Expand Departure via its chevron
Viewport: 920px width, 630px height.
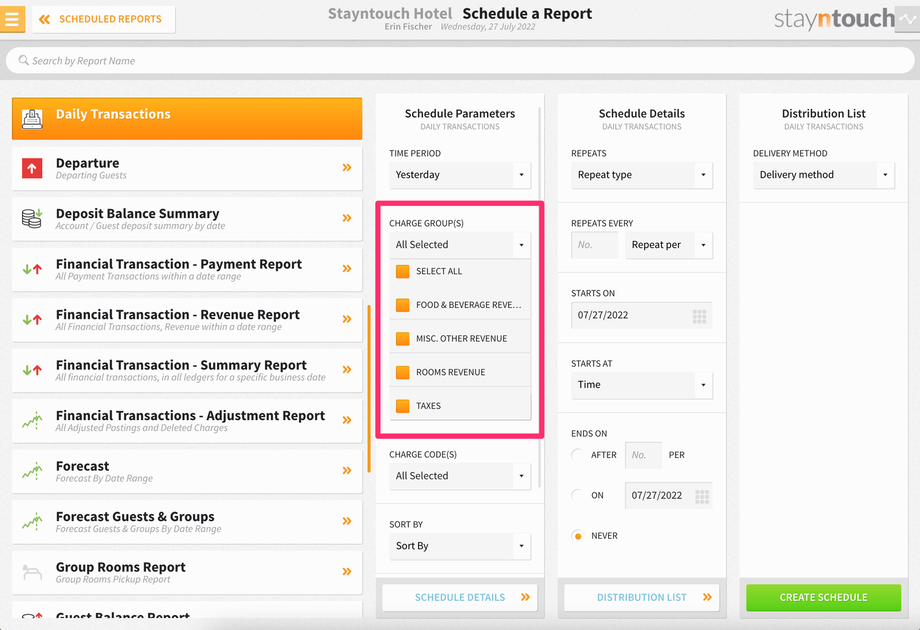point(347,168)
